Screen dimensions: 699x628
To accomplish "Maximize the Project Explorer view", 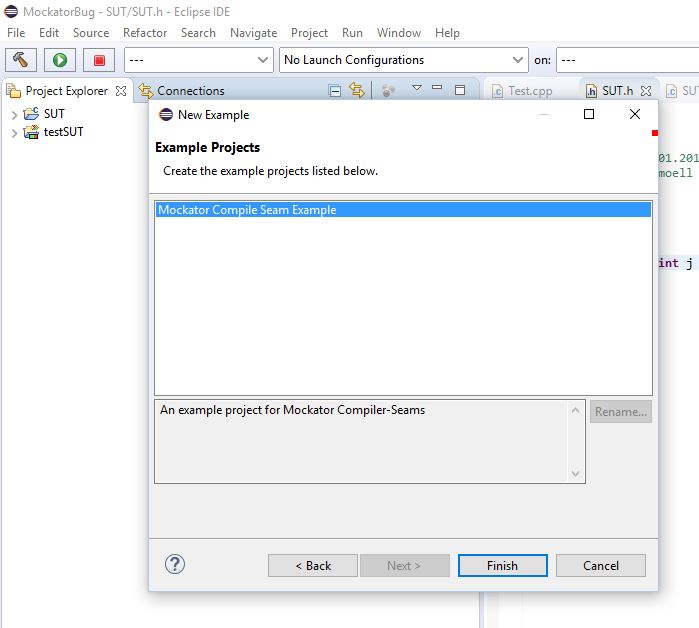I will point(460,90).
